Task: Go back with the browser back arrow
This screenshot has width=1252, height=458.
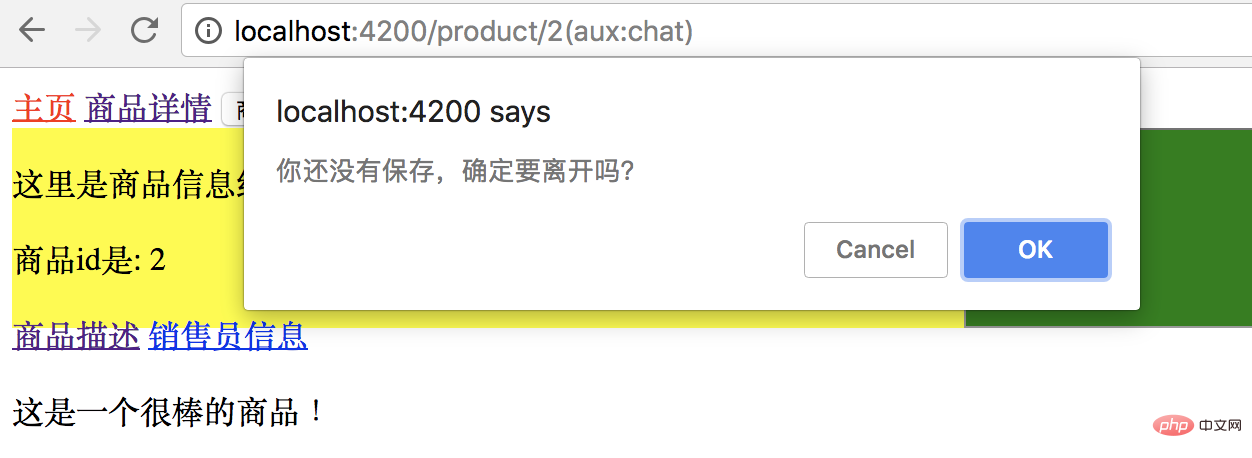Action: (32, 31)
